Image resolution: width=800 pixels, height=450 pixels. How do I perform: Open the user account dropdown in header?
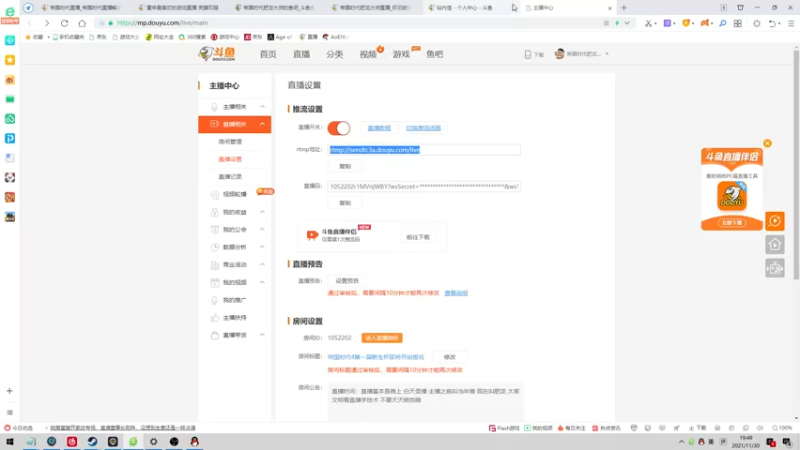tap(582, 54)
